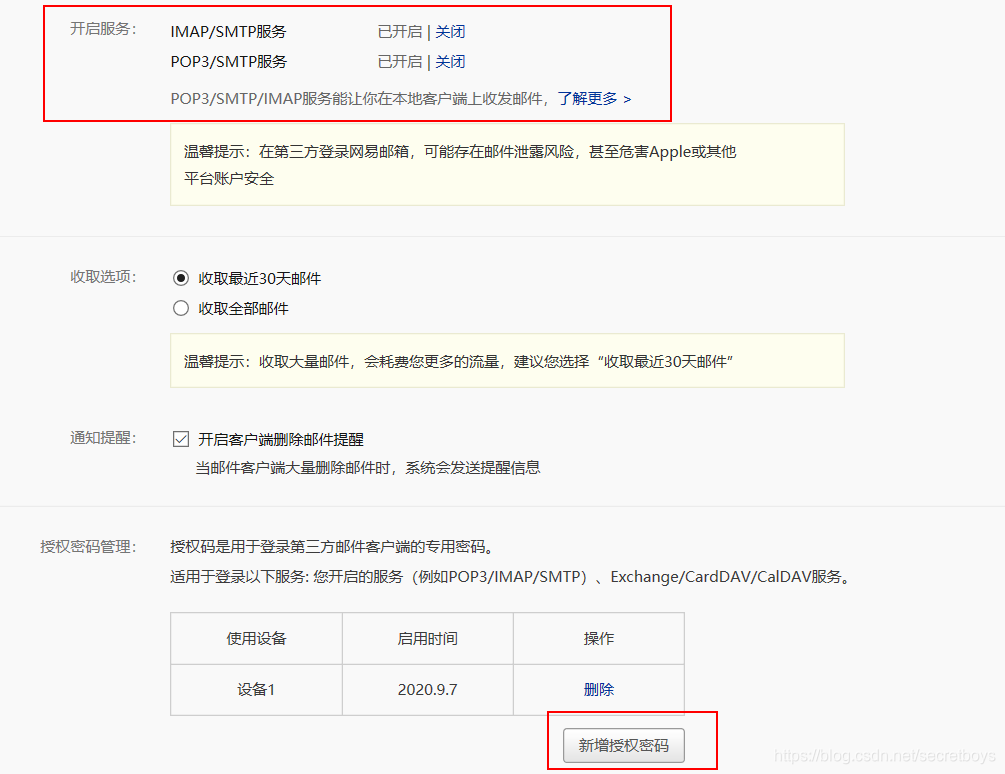Uncheck "开启客户端删除邮件提醒" option
The height and width of the screenshot is (774, 1005).
tap(181, 438)
